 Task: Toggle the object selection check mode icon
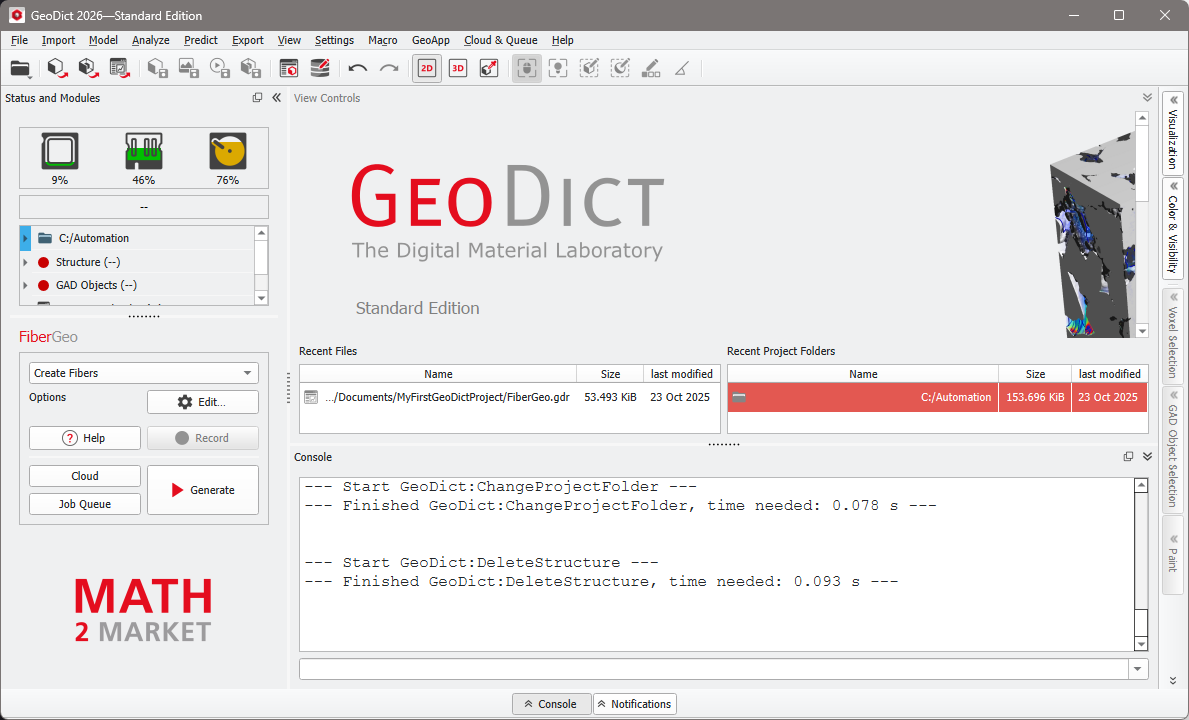pyautogui.click(x=620, y=68)
